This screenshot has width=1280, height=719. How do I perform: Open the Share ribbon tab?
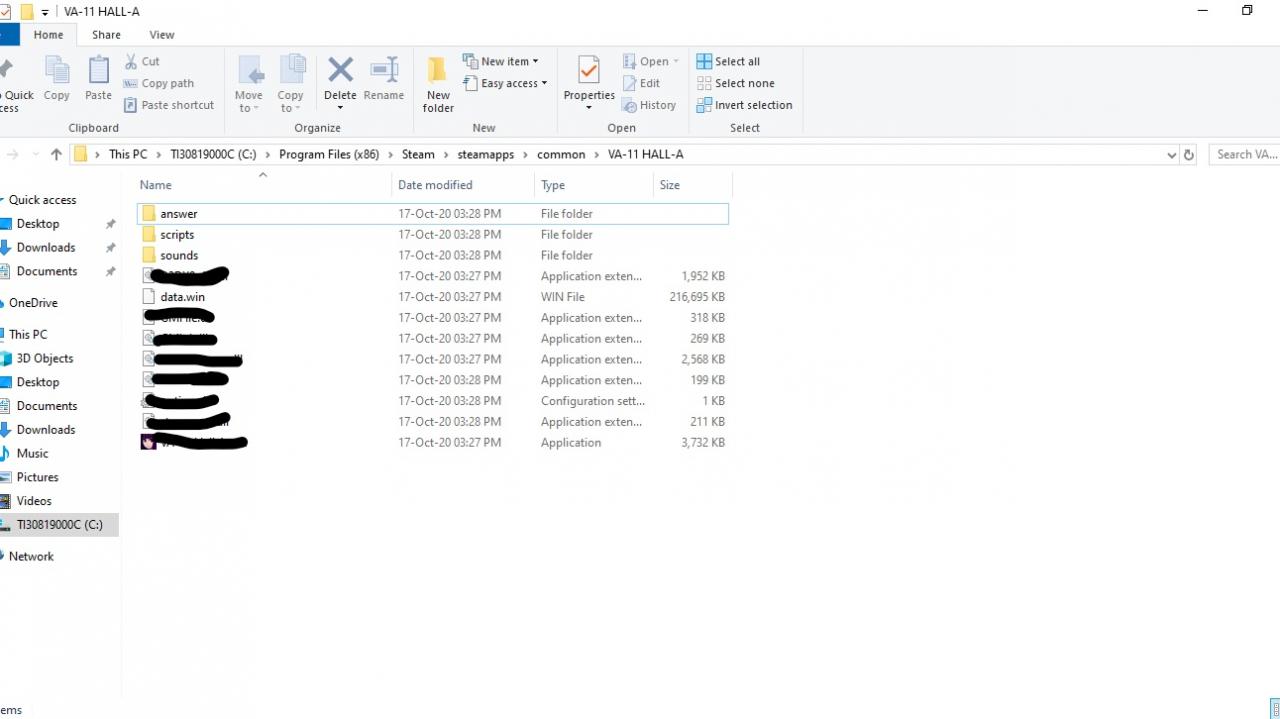point(106,35)
